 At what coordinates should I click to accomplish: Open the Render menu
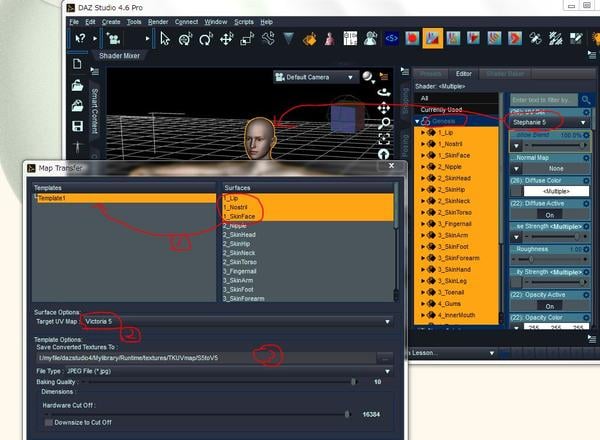click(x=158, y=22)
